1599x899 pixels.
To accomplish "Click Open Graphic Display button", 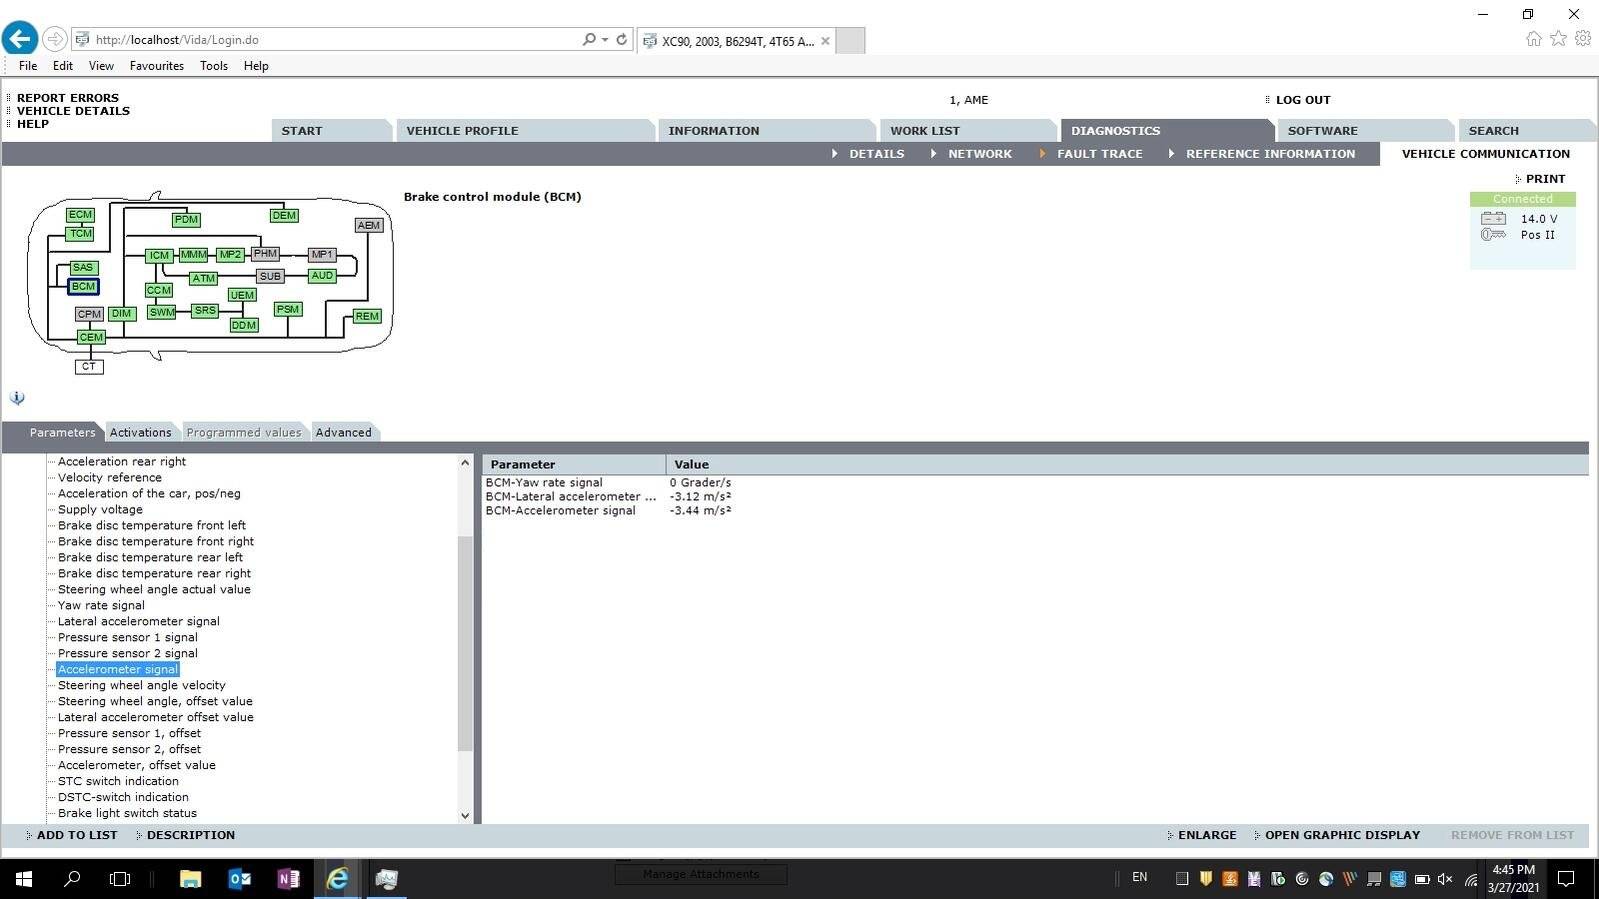I will [x=1341, y=835].
